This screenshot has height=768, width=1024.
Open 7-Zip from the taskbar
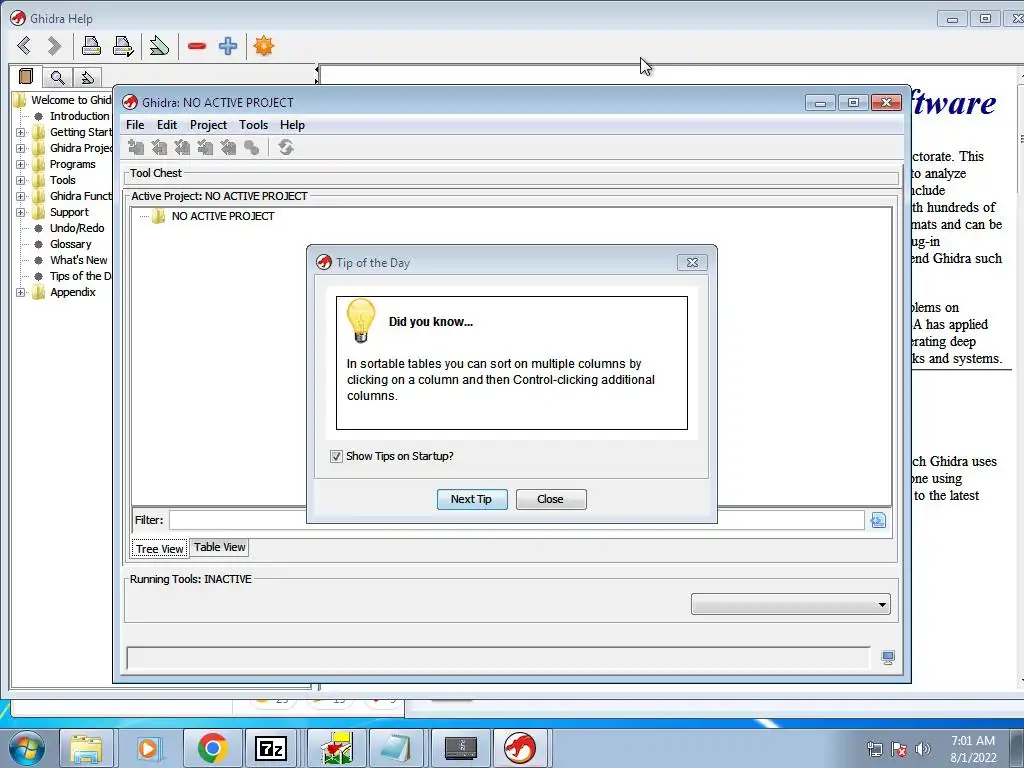coord(271,748)
